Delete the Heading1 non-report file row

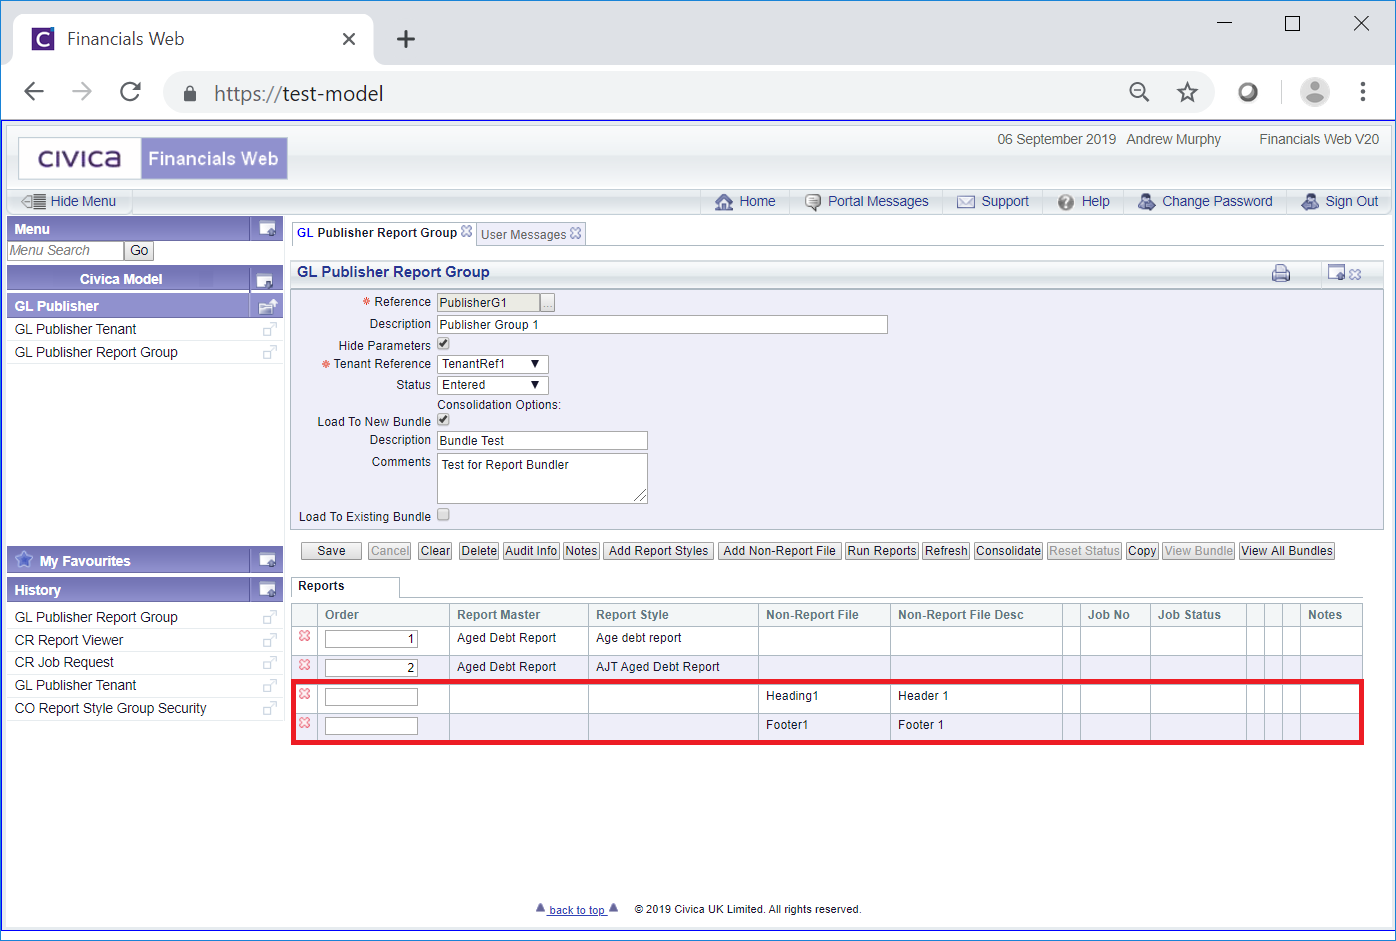(x=305, y=694)
